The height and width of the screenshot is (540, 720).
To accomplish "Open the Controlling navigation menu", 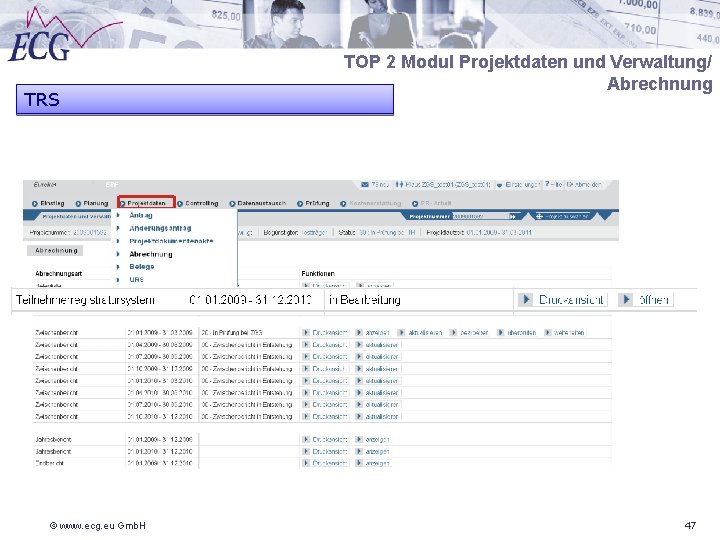I will tap(198, 203).
